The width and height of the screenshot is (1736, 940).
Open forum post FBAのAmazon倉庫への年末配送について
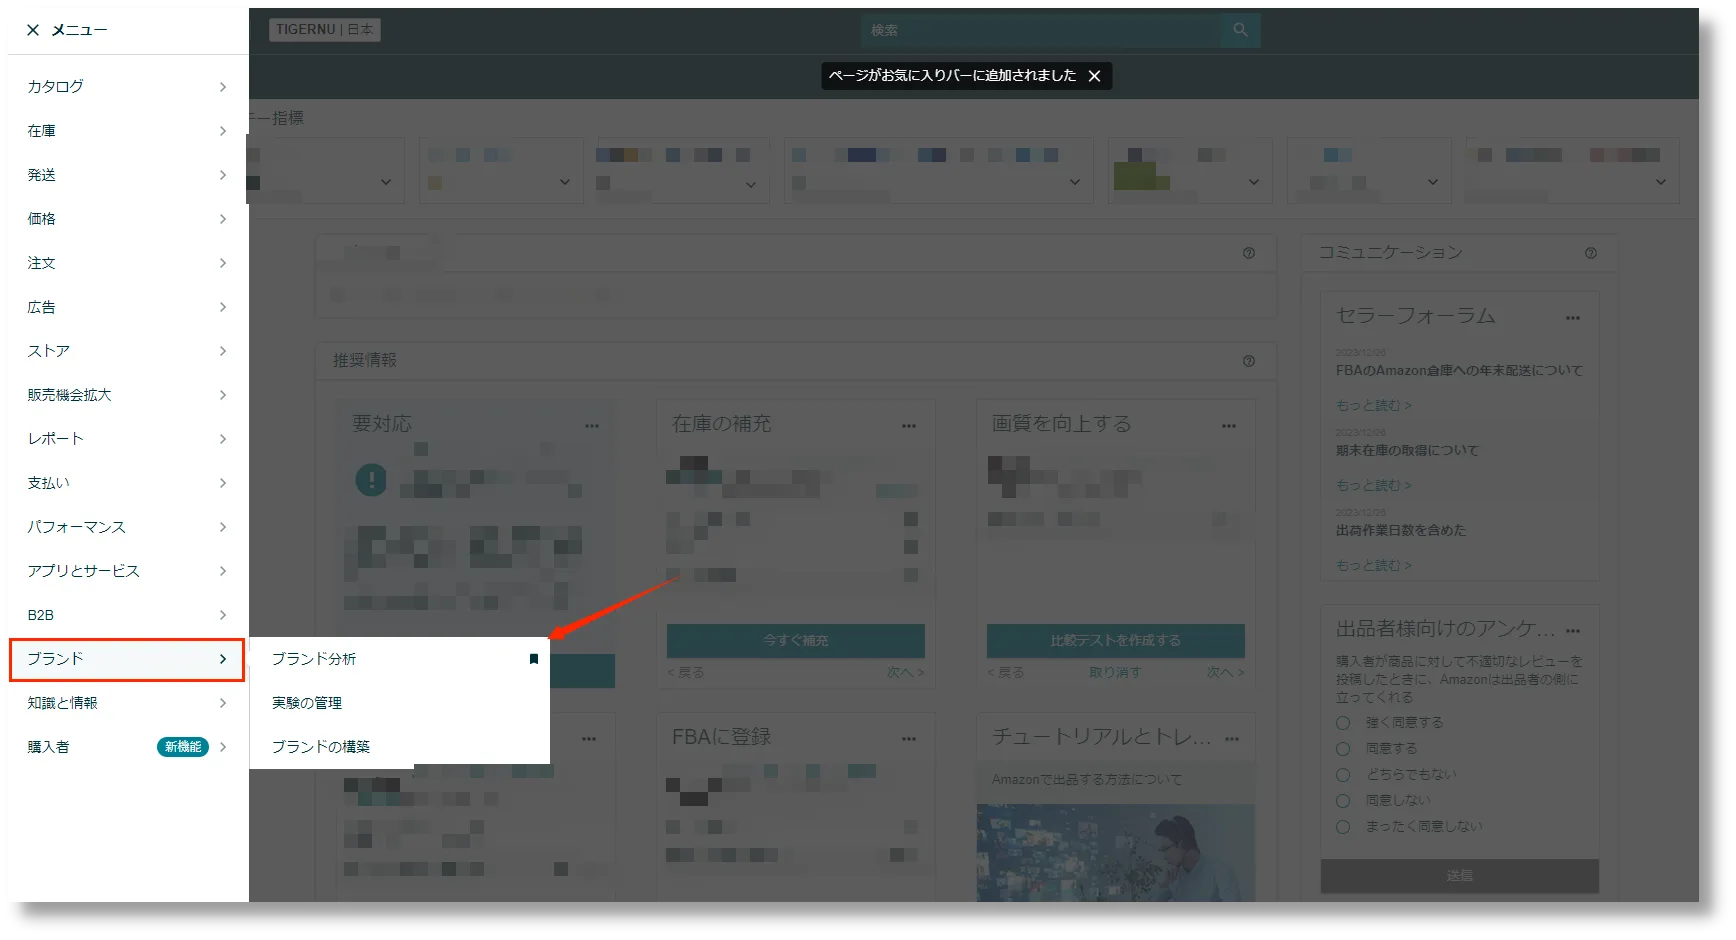pos(1459,371)
